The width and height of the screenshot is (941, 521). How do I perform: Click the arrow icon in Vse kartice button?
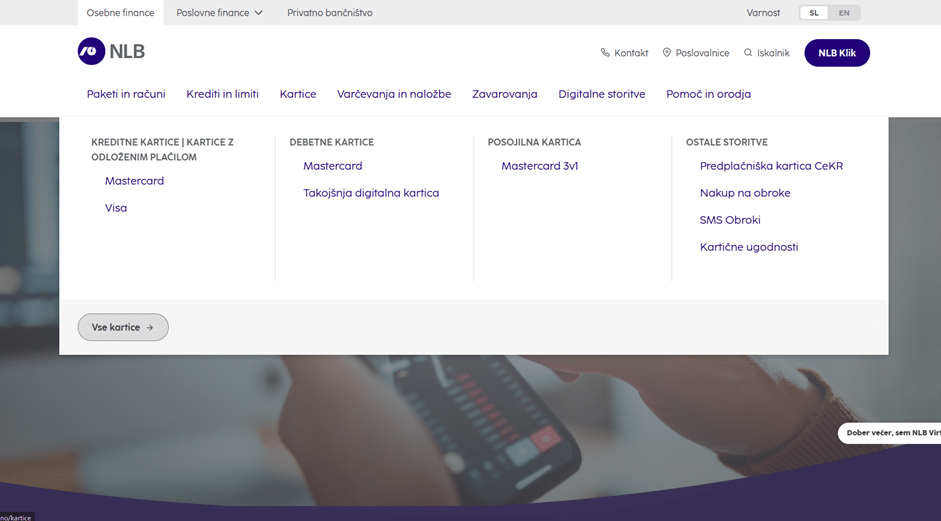click(x=150, y=328)
